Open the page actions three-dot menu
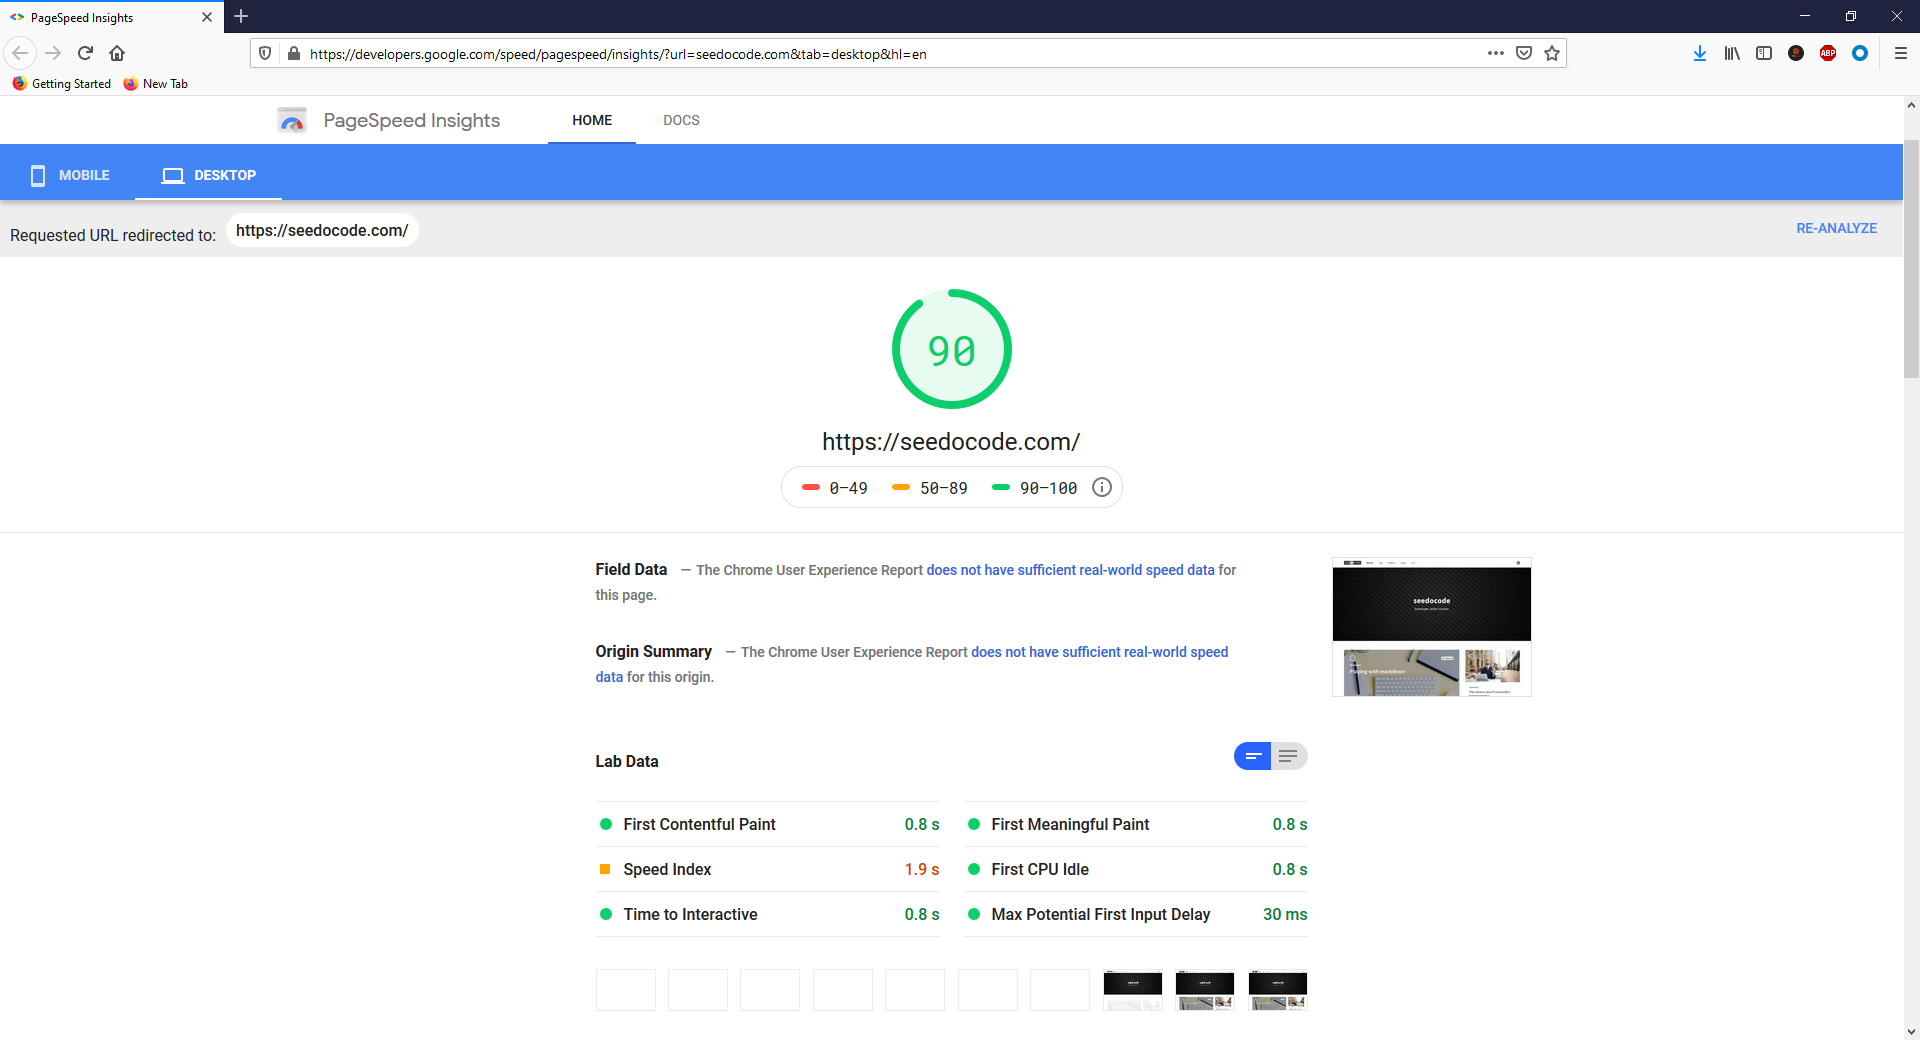This screenshot has height=1040, width=1920. point(1496,53)
